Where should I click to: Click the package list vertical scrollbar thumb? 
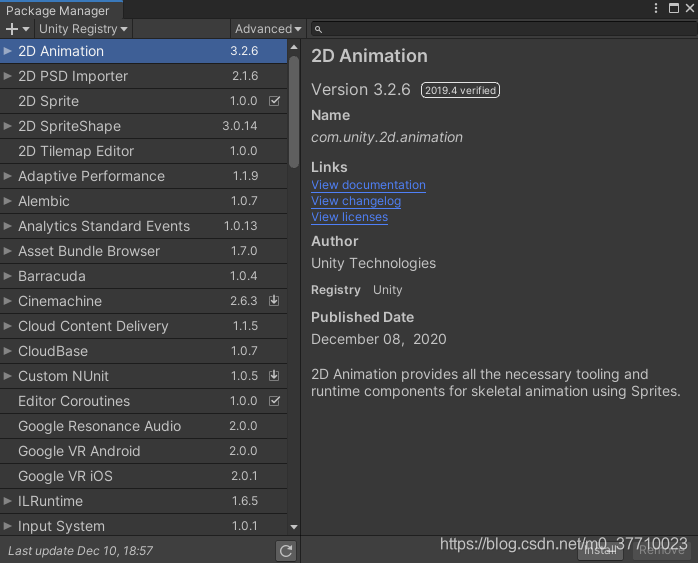294,110
